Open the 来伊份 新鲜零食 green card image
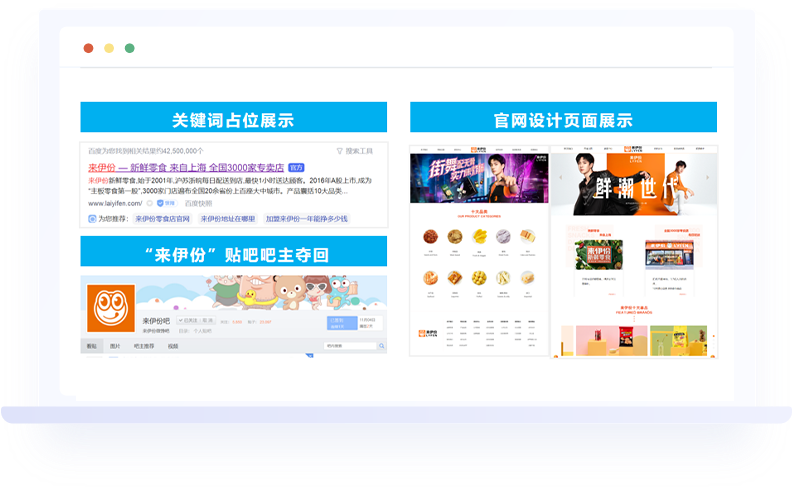The height and width of the screenshot is (491, 794). click(x=599, y=255)
